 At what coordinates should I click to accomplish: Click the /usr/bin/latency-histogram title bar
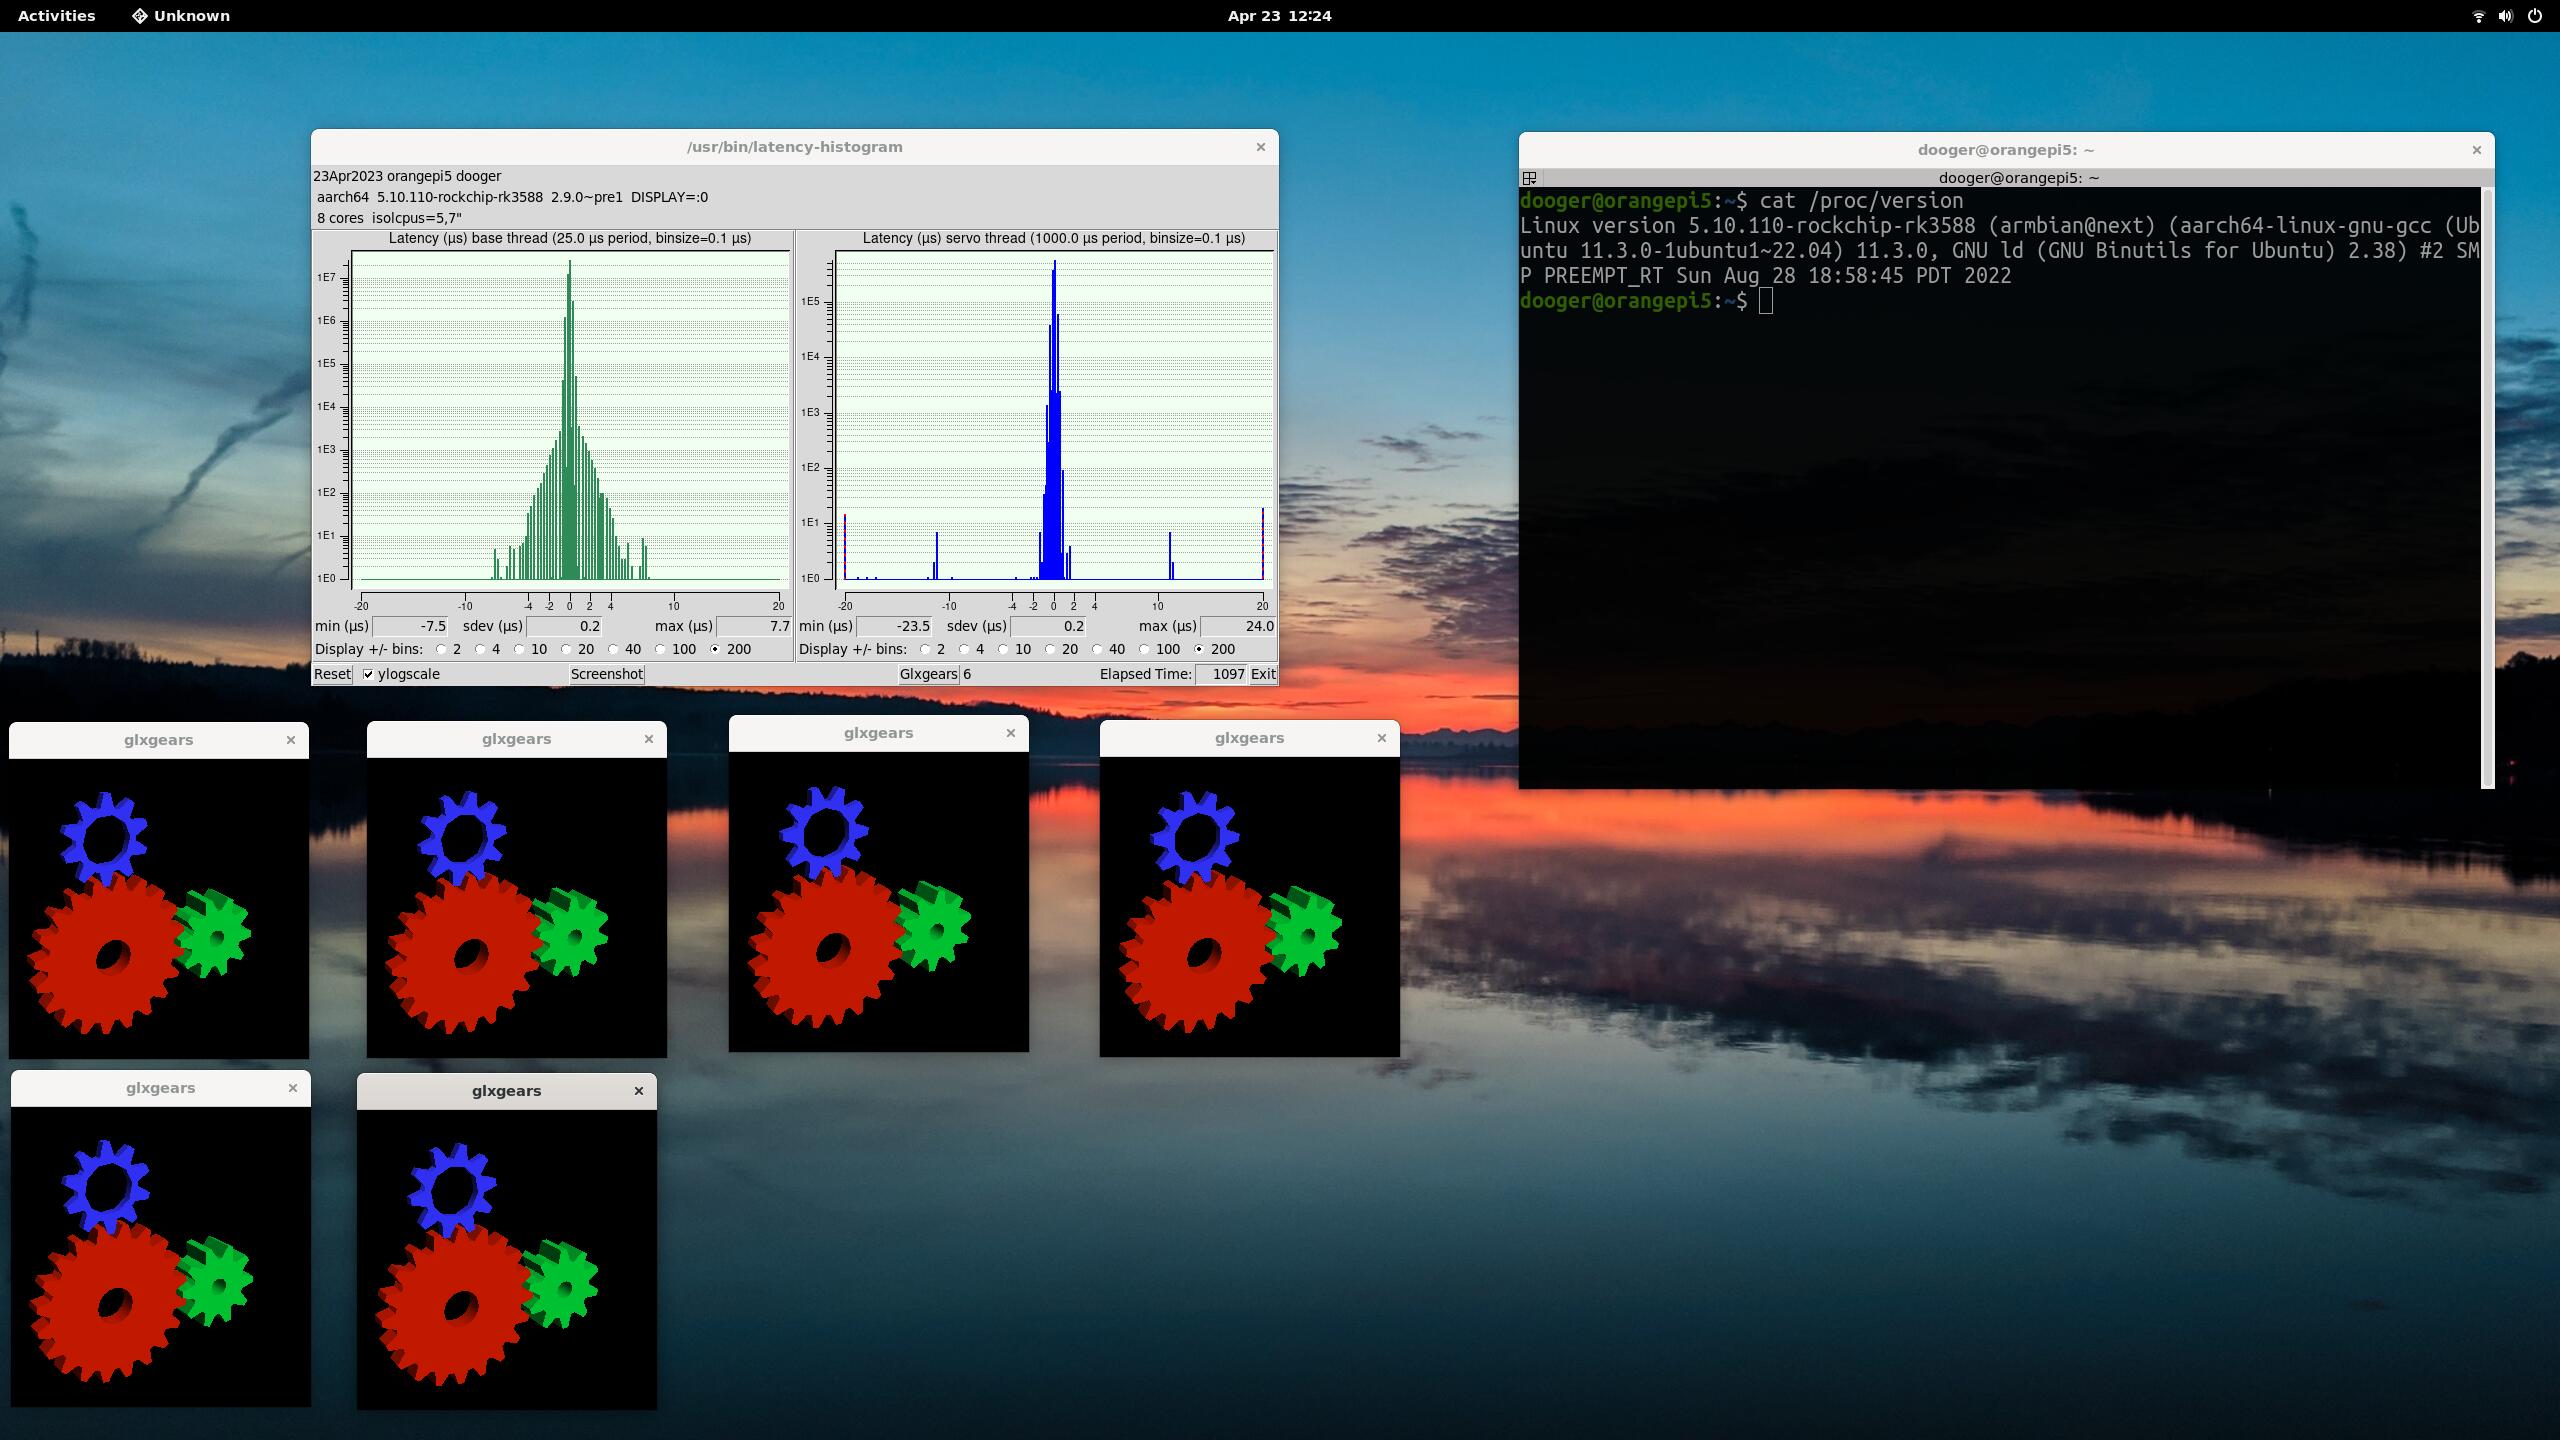(794, 147)
